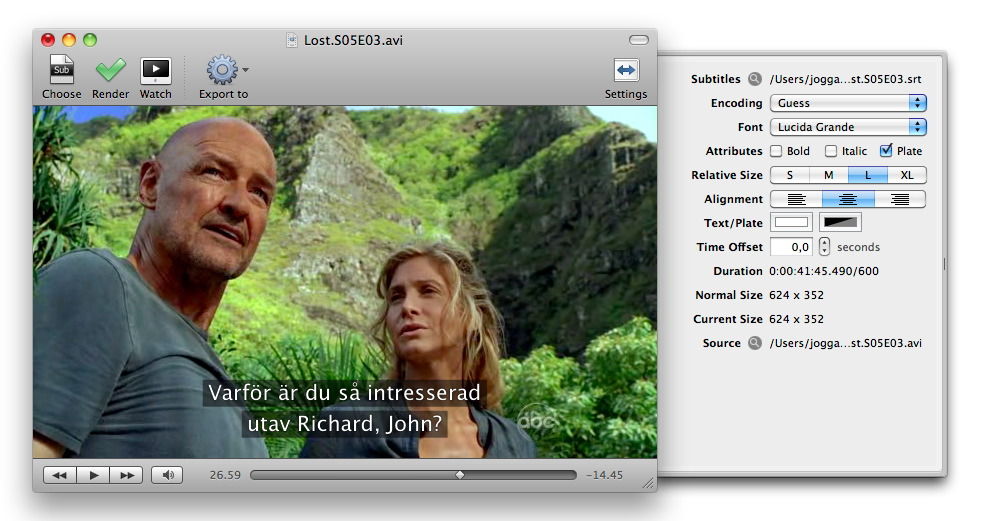Set relative size to XL
983x521 pixels.
907,175
